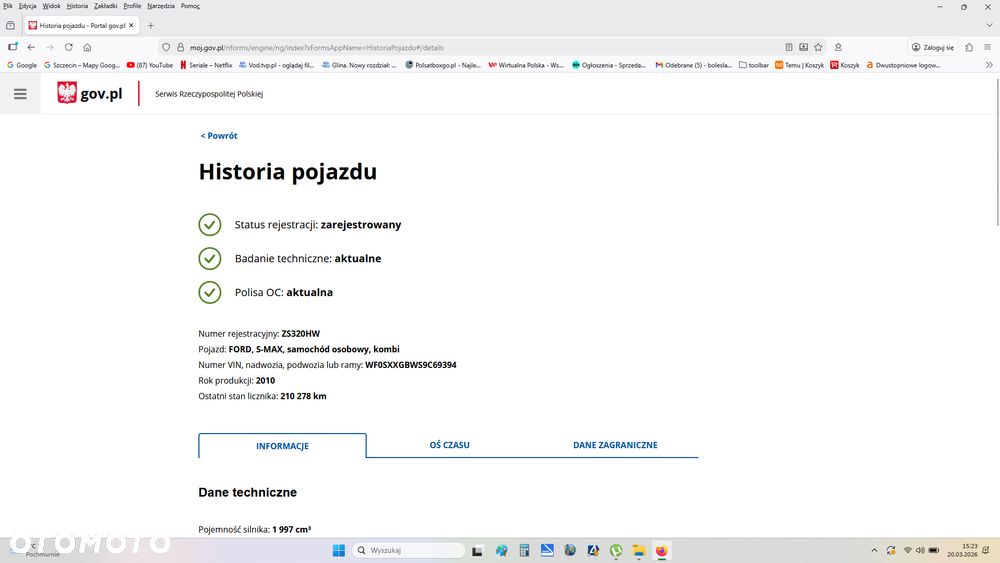Open the Temu Koszyk bookmark

click(x=799, y=65)
